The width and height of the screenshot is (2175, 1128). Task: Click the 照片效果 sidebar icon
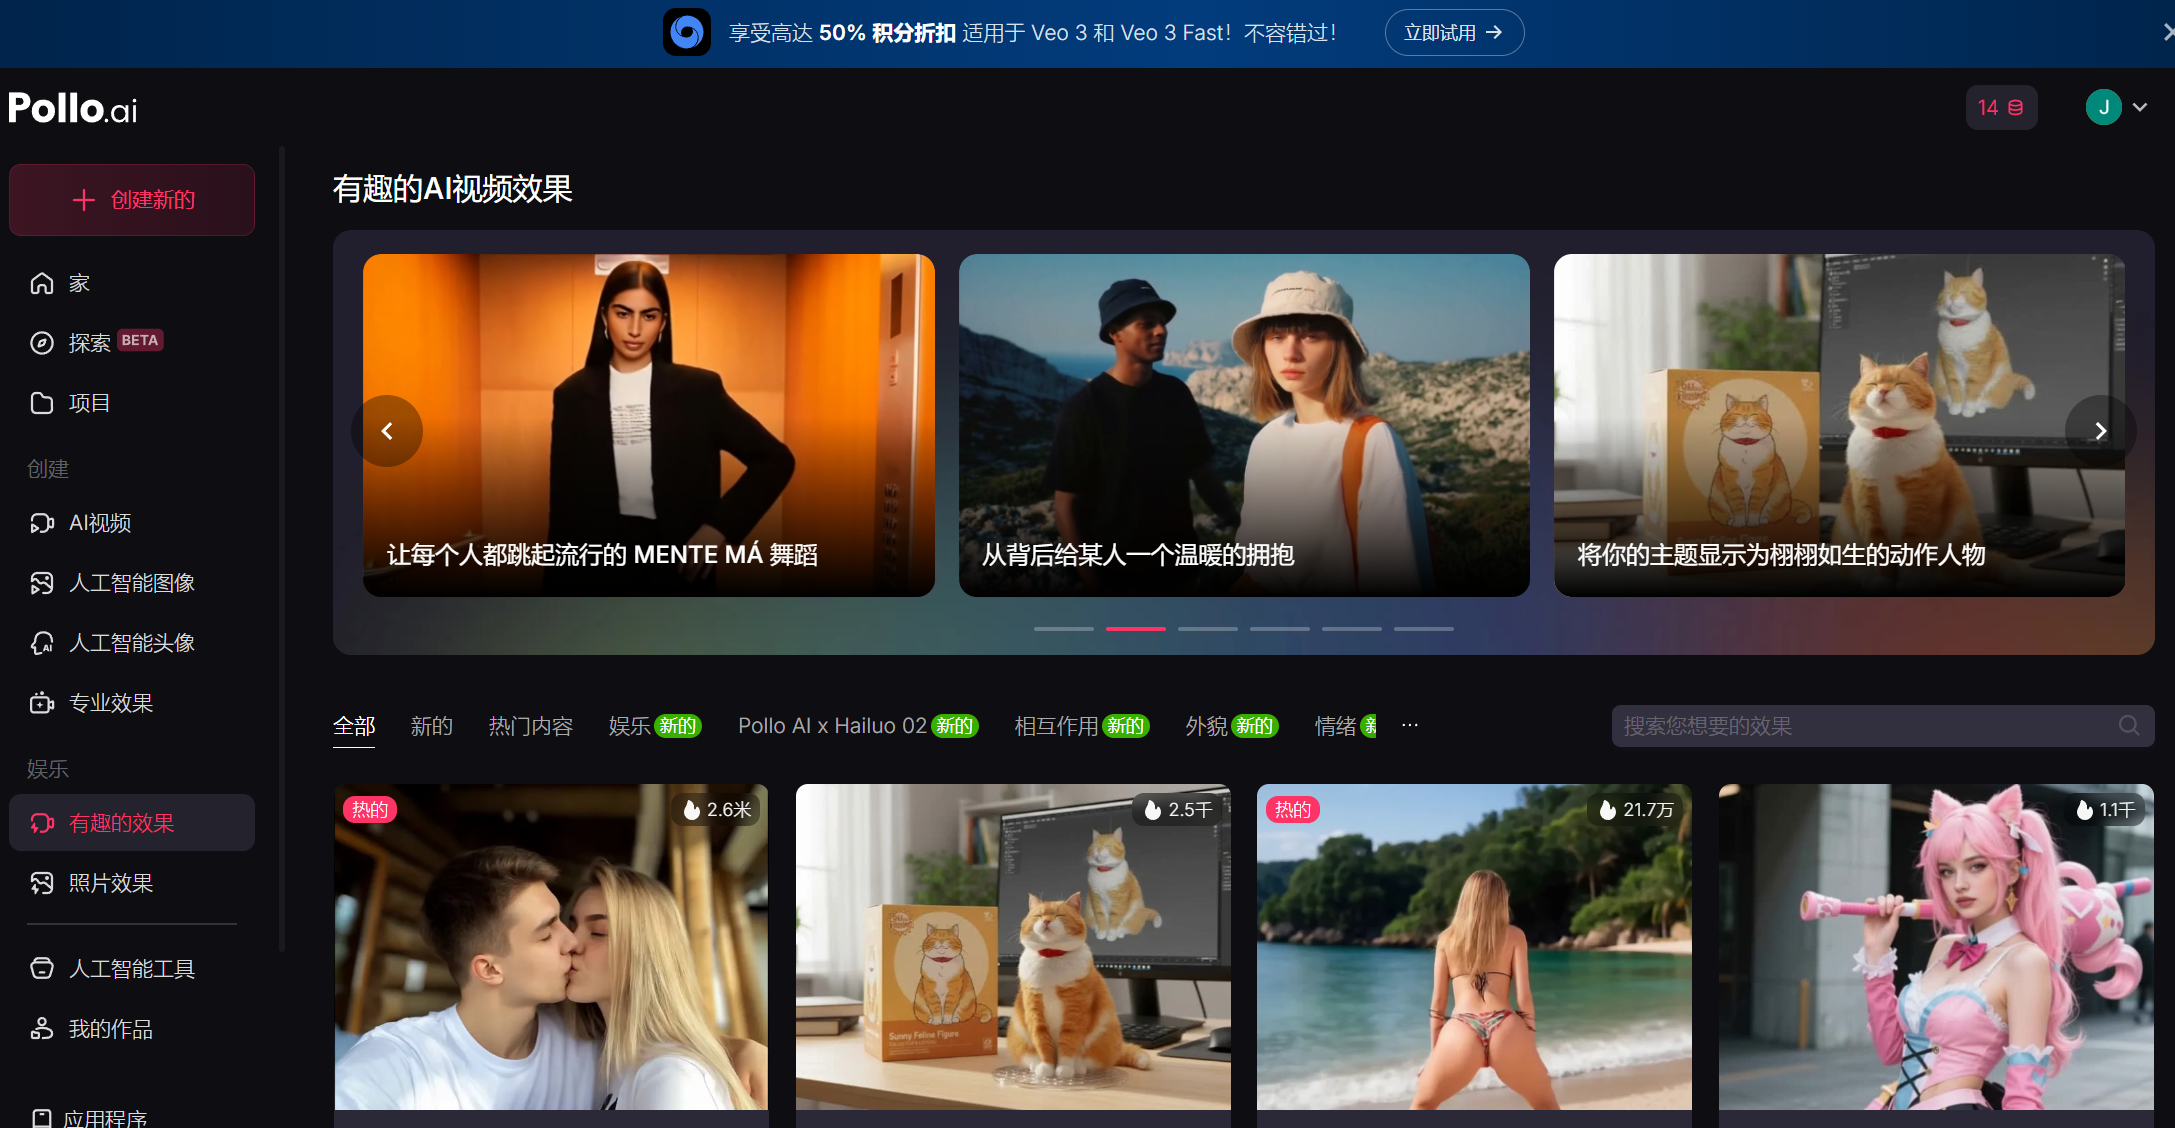coord(42,883)
